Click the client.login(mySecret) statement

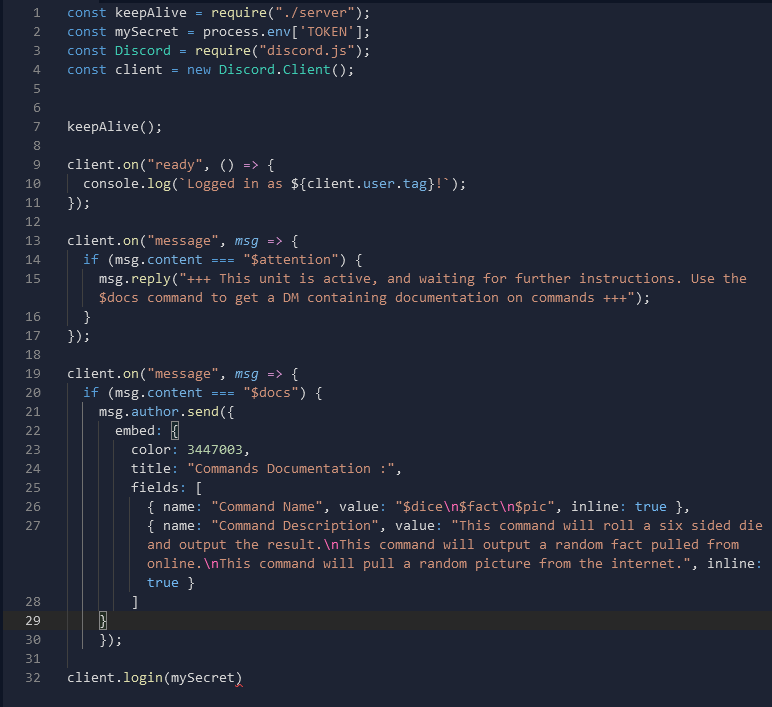154,678
